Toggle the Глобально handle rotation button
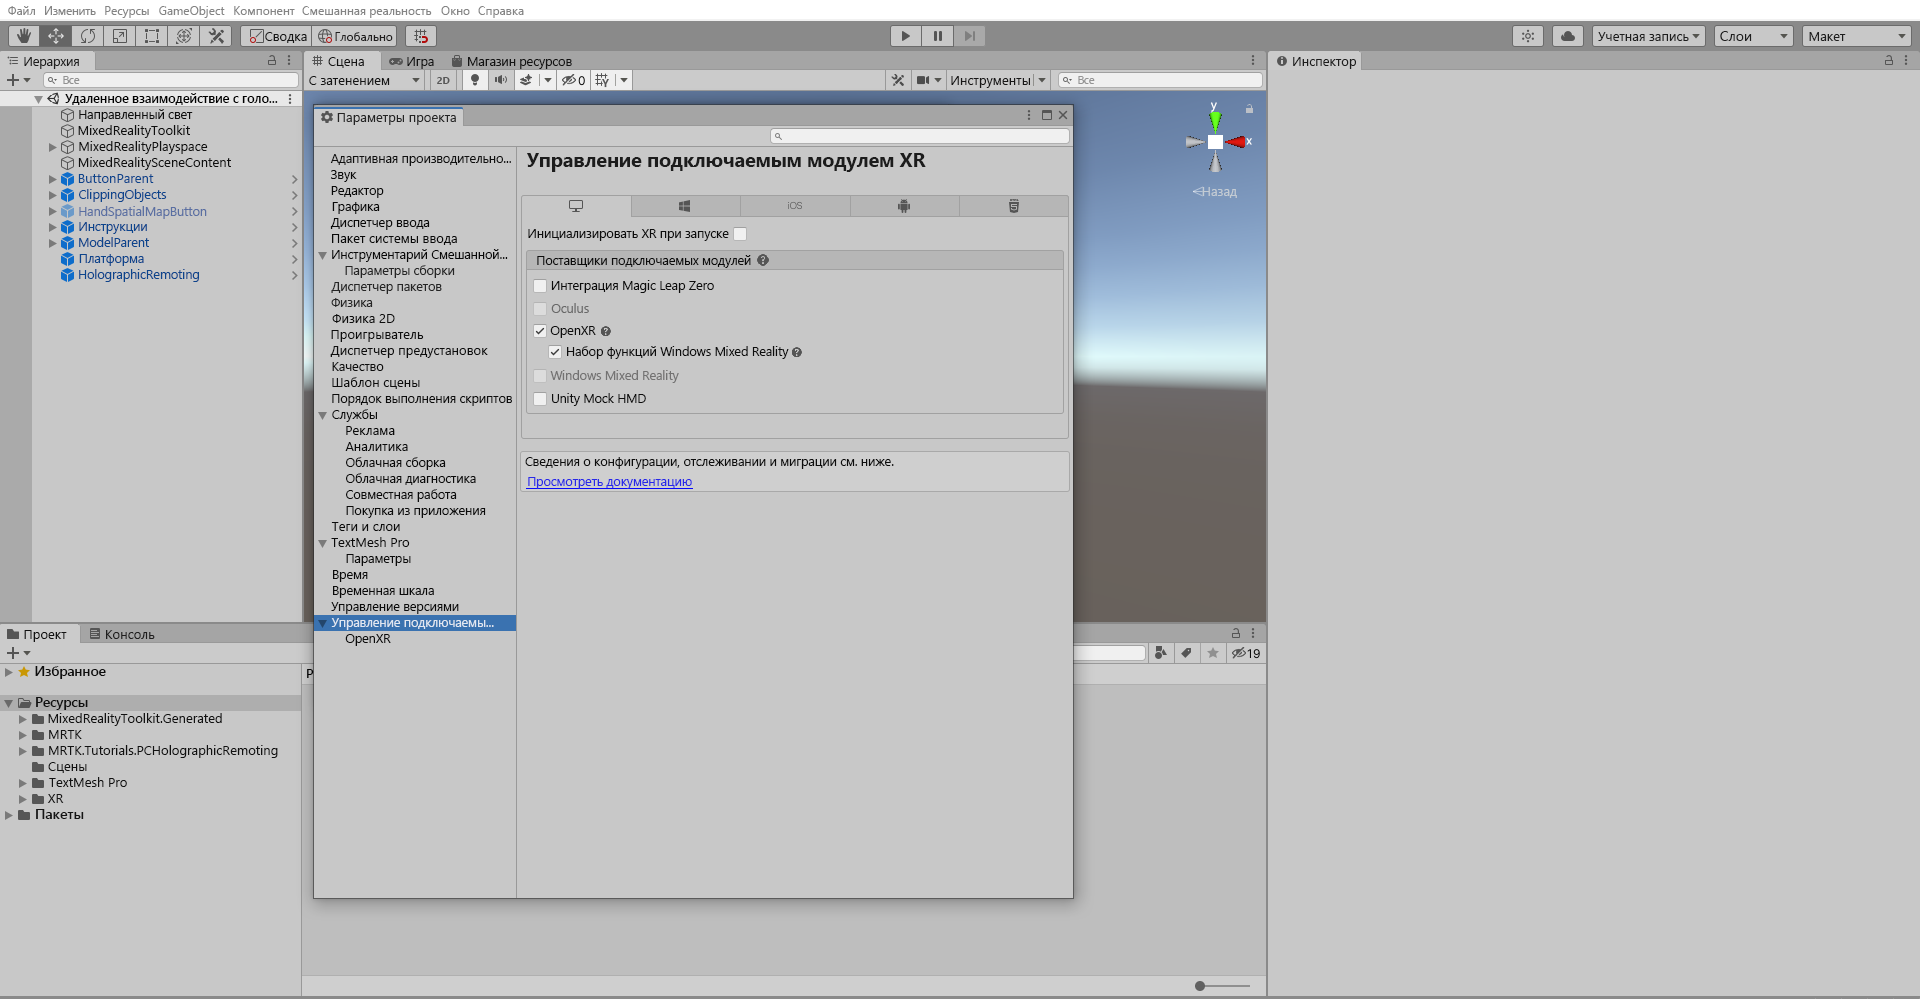This screenshot has width=1920, height=999. pyautogui.click(x=355, y=36)
